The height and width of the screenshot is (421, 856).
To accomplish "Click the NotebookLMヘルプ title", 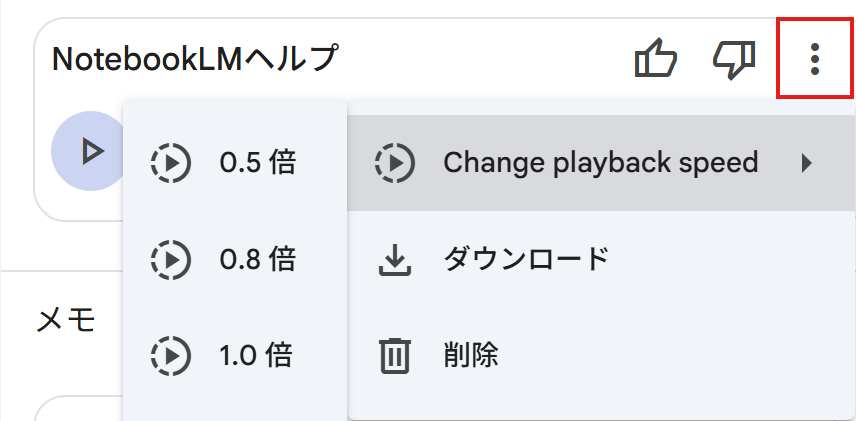I will click(194, 60).
